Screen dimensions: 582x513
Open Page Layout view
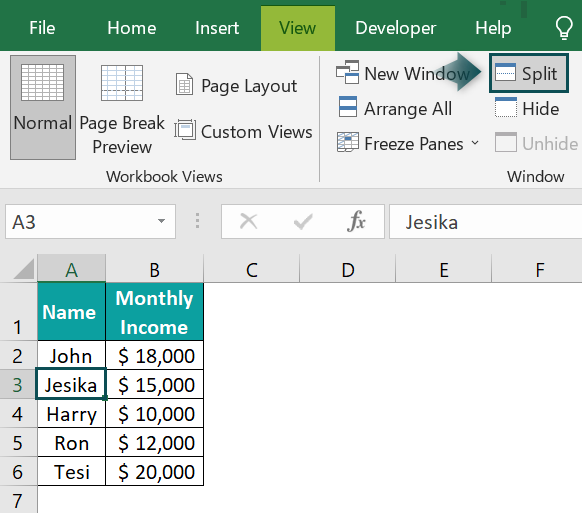pyautogui.click(x=236, y=85)
